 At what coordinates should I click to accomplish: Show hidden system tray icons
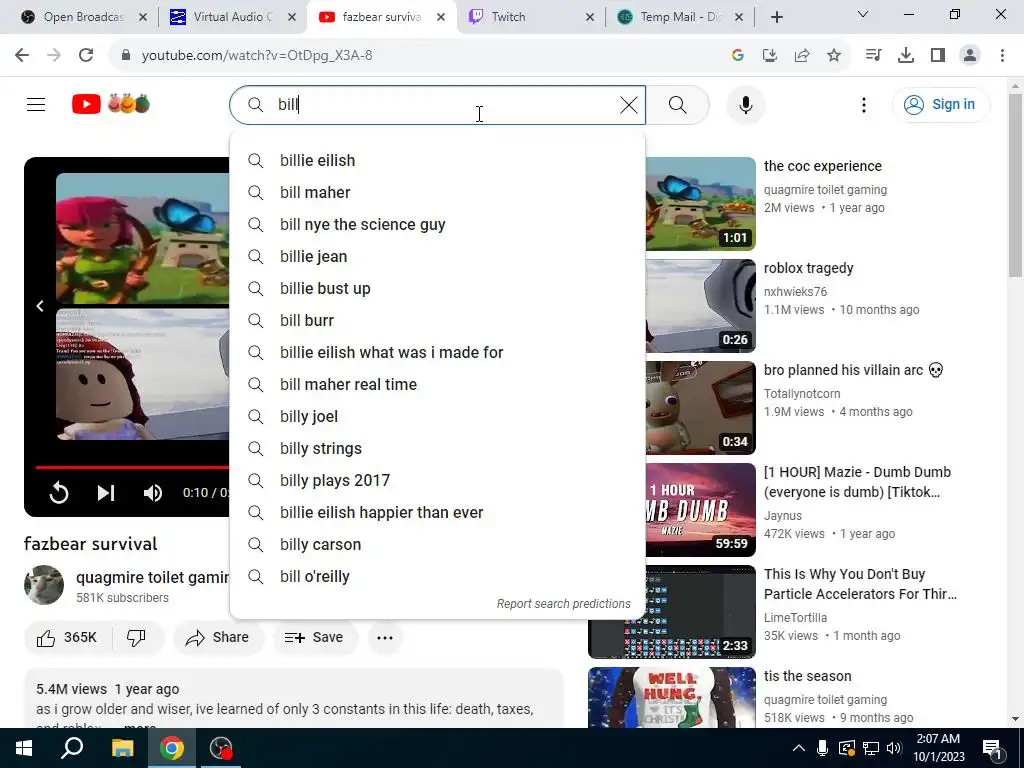799,748
